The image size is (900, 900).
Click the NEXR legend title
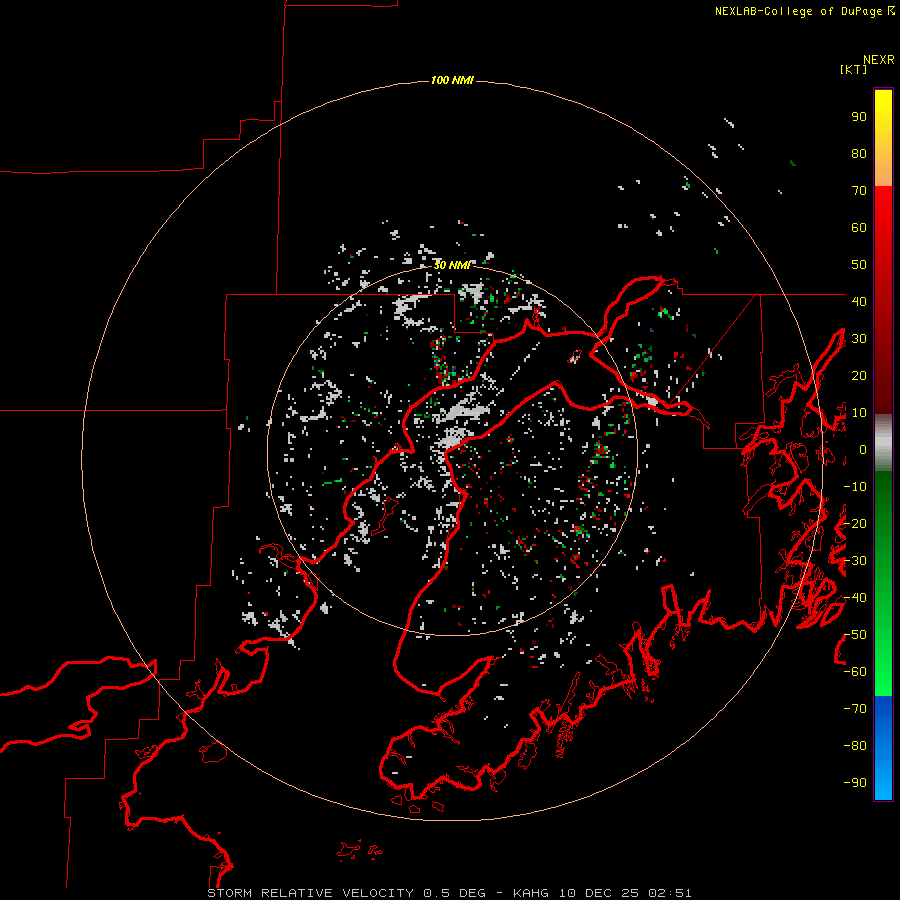pyautogui.click(x=878, y=60)
